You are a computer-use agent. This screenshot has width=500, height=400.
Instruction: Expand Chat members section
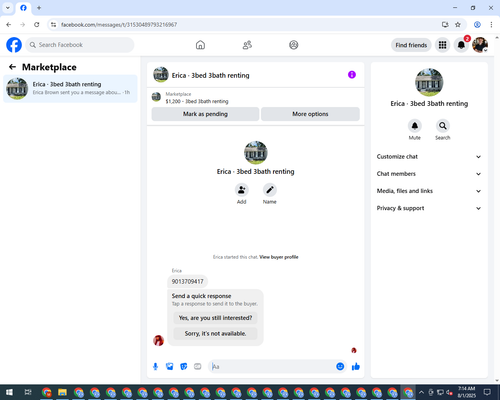pyautogui.click(x=429, y=174)
